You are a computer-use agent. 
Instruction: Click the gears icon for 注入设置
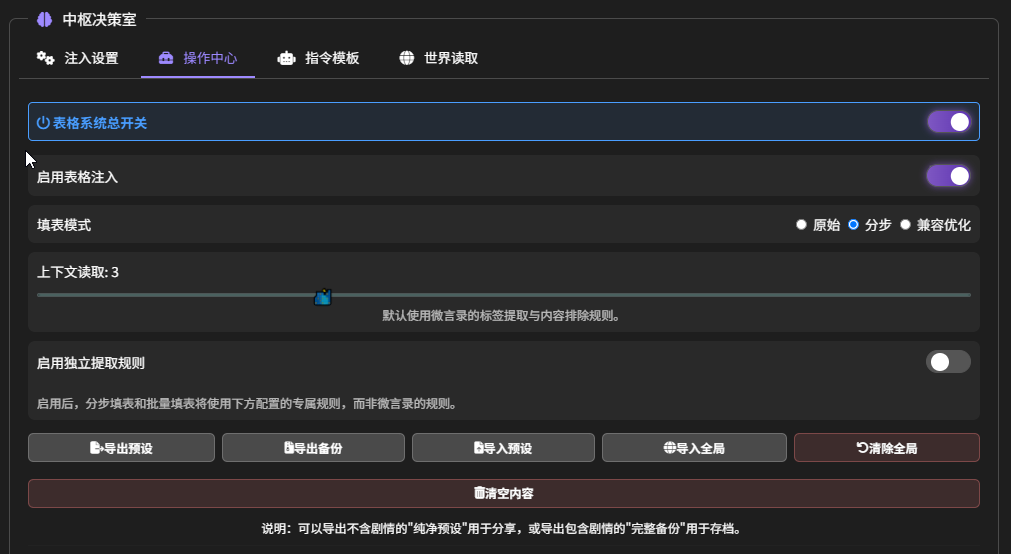pyautogui.click(x=45, y=58)
